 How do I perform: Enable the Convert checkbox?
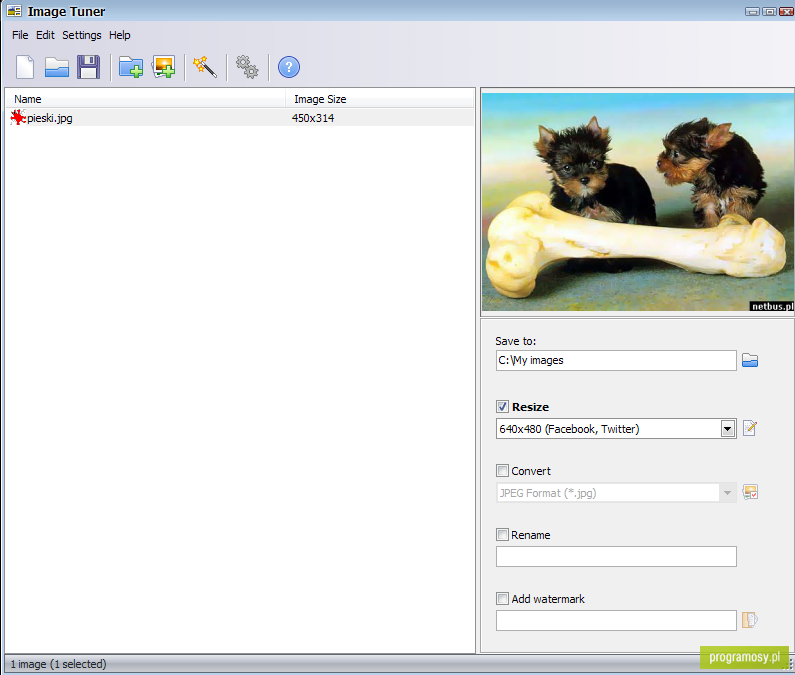point(502,471)
